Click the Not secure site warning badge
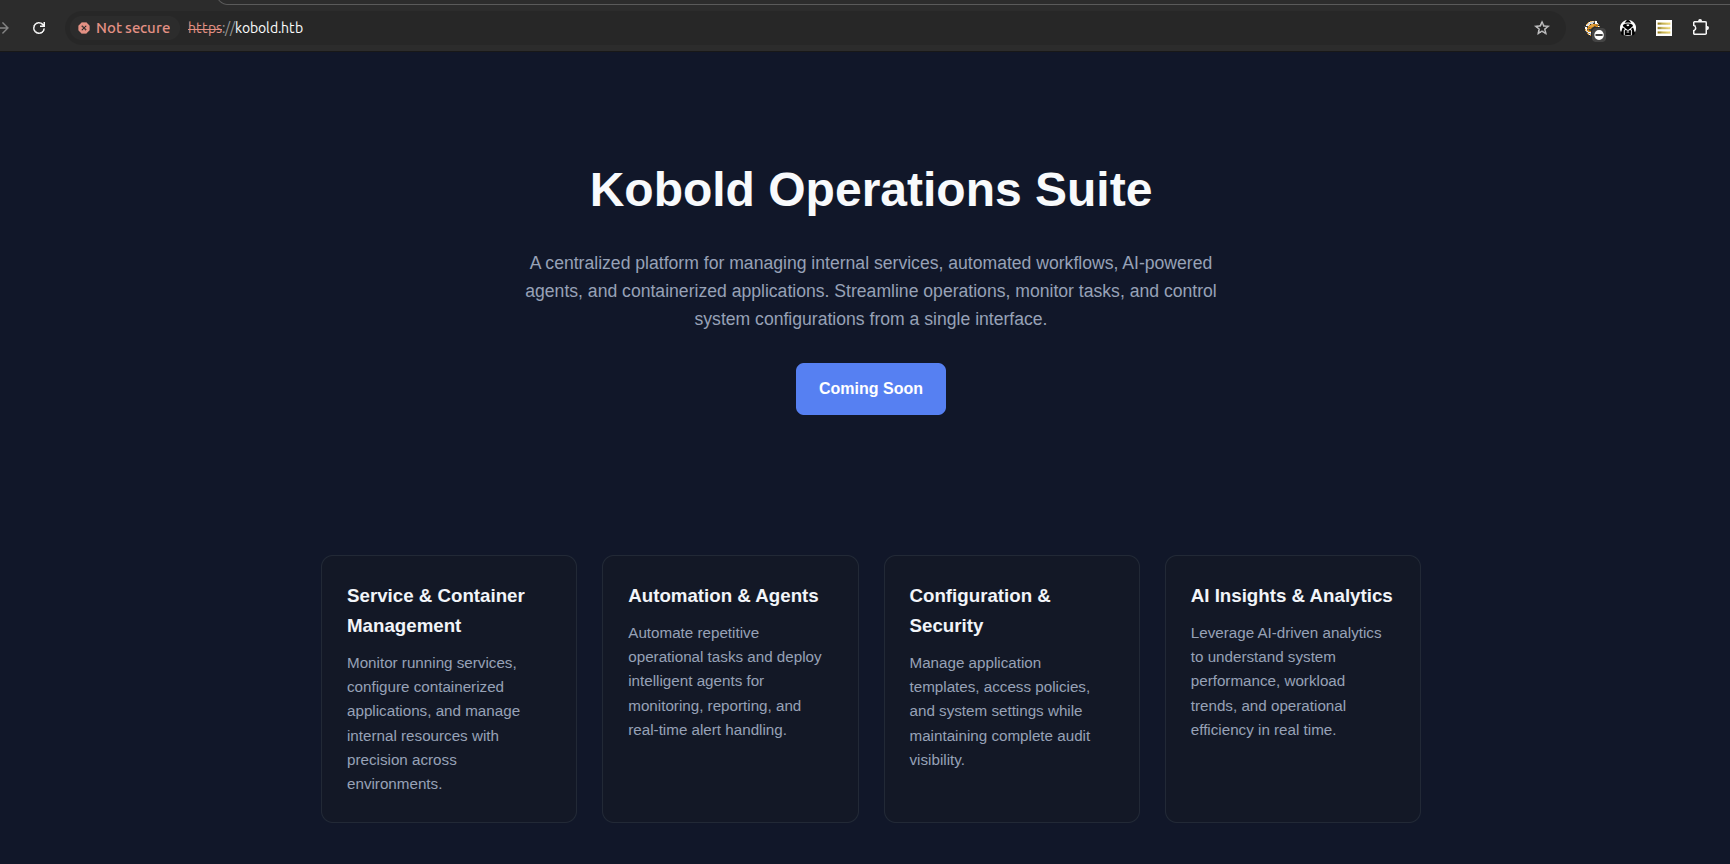Screen dimensions: 1730x864 (x=124, y=28)
